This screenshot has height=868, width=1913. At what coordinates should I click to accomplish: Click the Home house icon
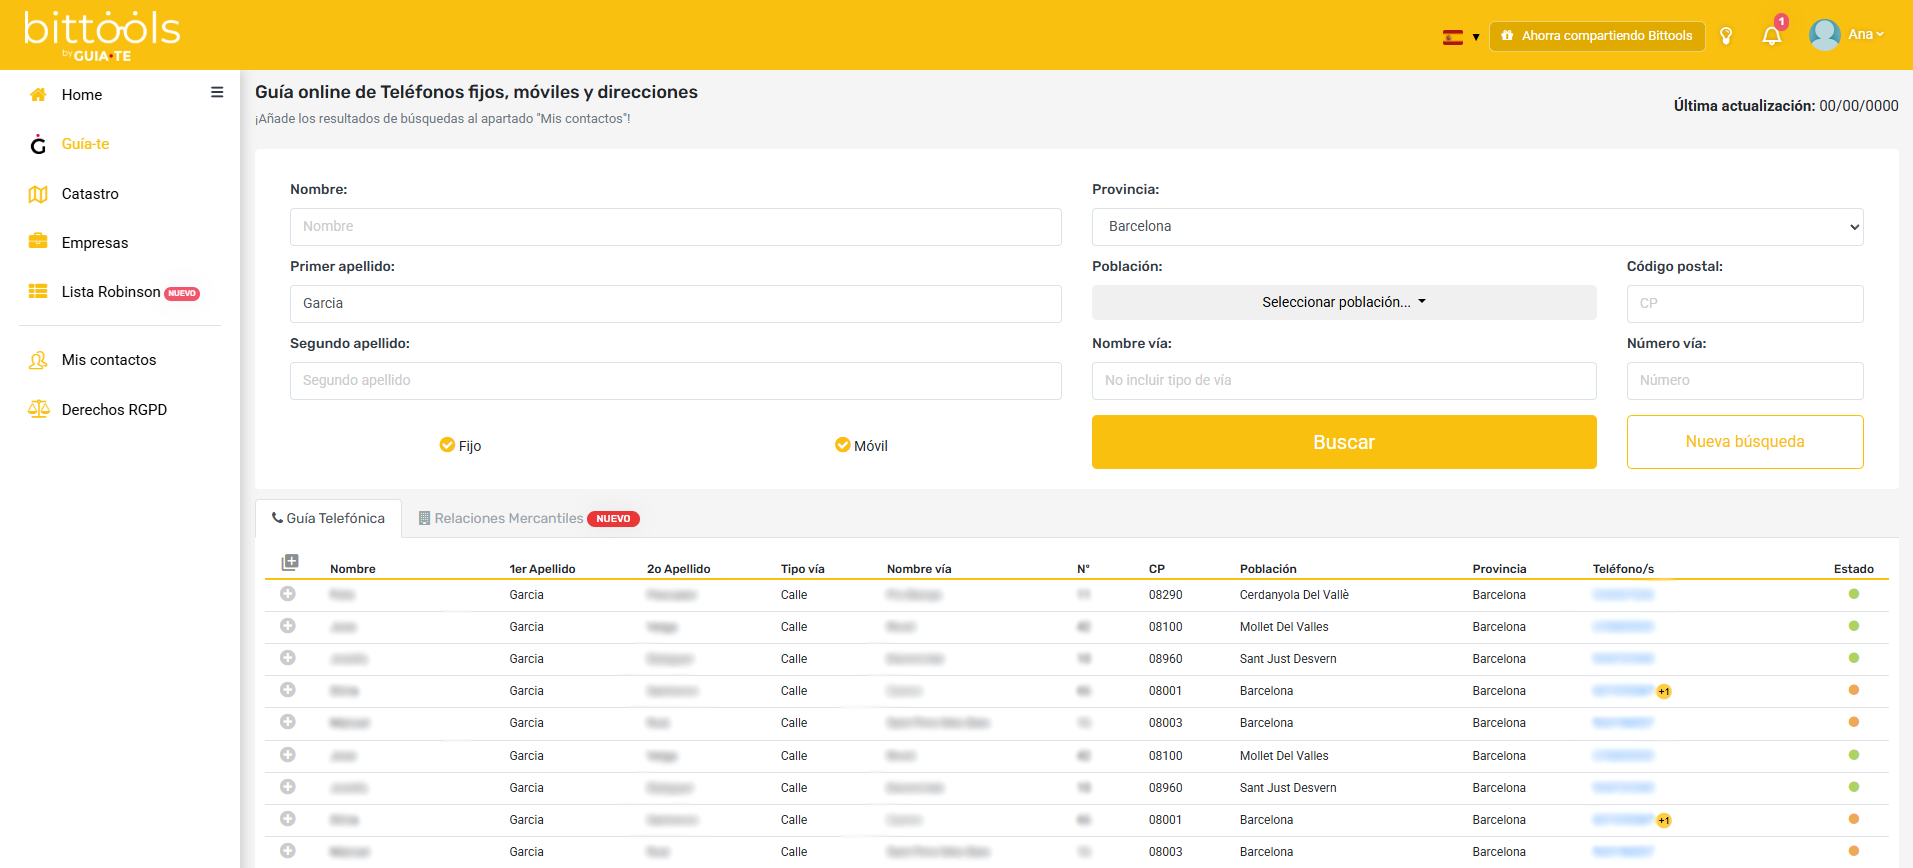(38, 95)
